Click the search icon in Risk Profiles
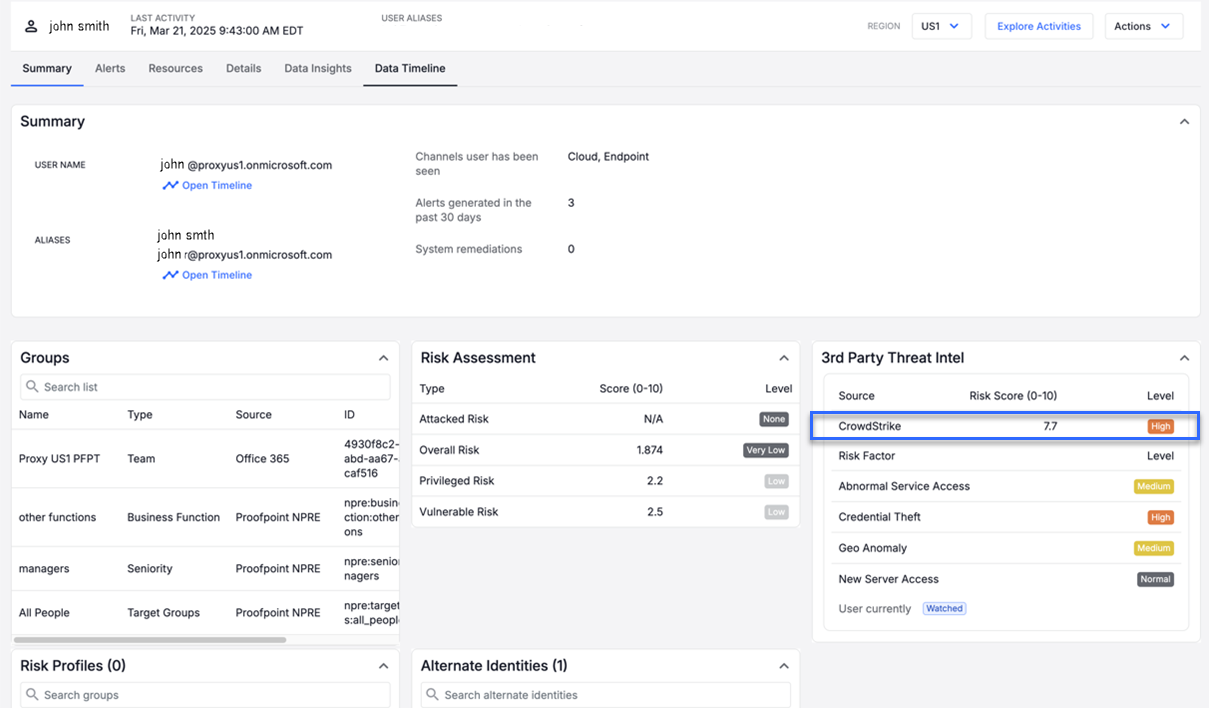The image size is (1209, 708). pos(33,695)
